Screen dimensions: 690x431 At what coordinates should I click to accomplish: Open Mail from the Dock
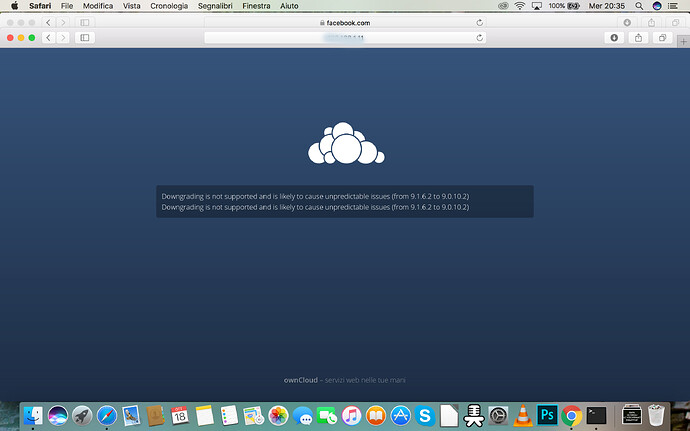[131, 415]
